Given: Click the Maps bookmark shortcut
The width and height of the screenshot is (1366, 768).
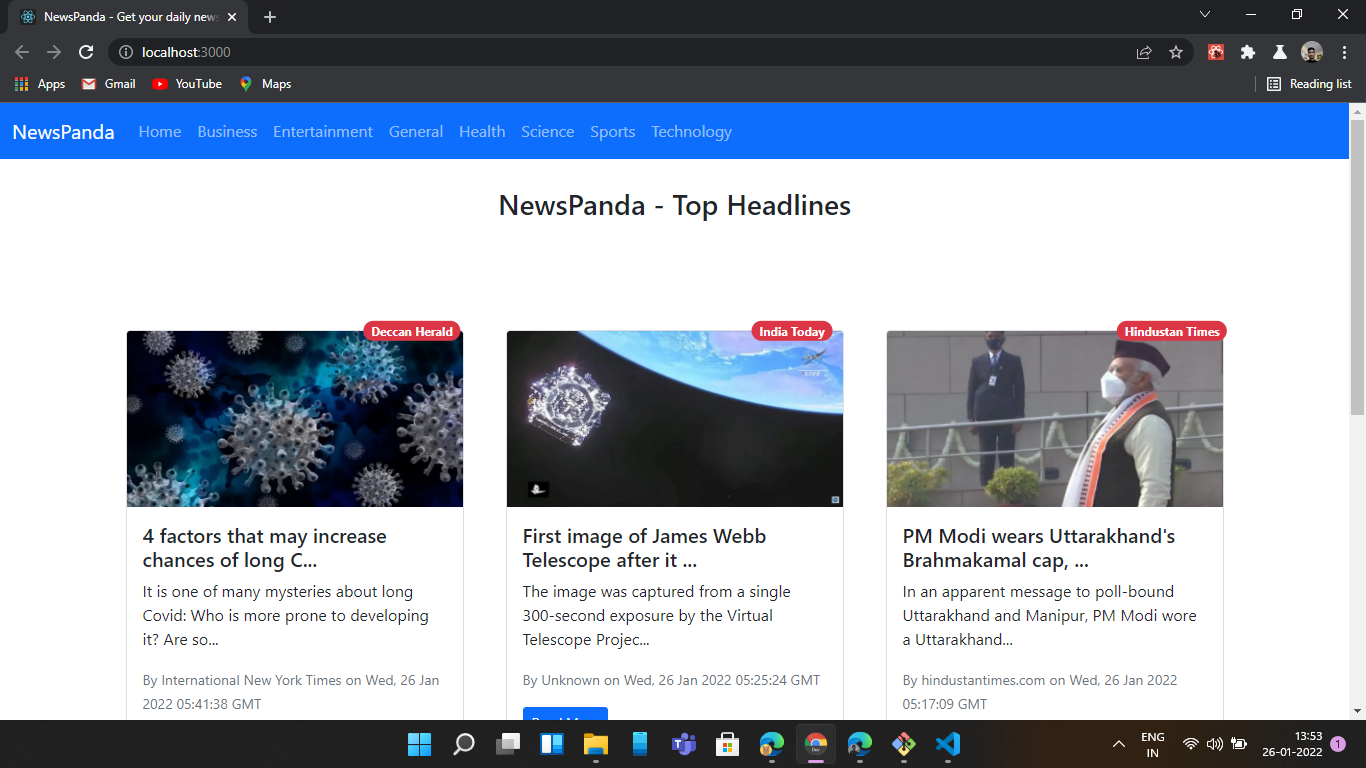Looking at the screenshot, I should (x=264, y=84).
